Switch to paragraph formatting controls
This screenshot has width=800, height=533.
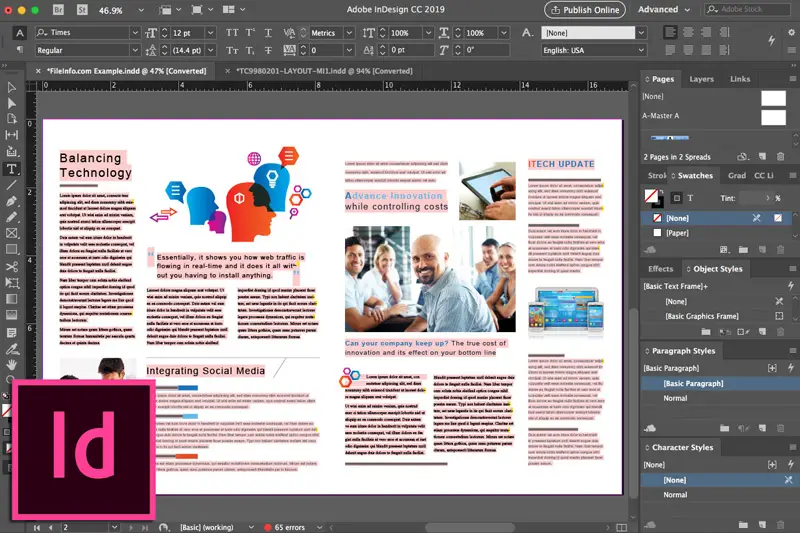20,49
